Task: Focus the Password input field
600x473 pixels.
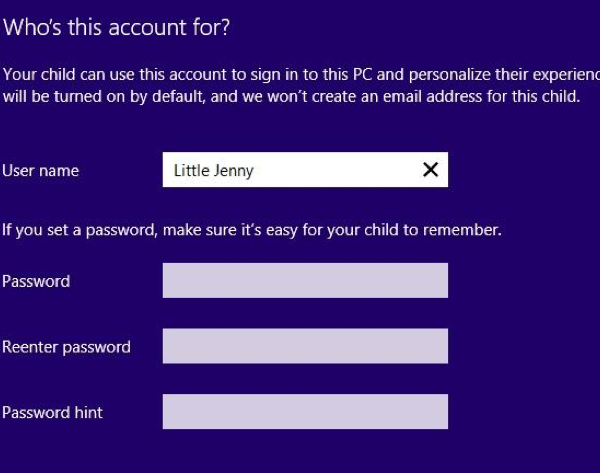Action: coord(305,281)
